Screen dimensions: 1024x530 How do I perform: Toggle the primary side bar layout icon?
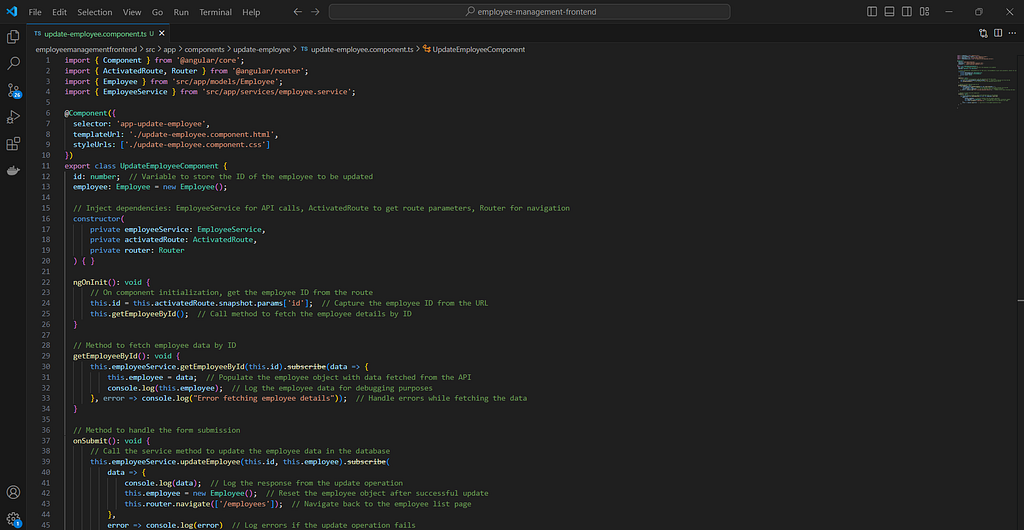pyautogui.click(x=872, y=12)
